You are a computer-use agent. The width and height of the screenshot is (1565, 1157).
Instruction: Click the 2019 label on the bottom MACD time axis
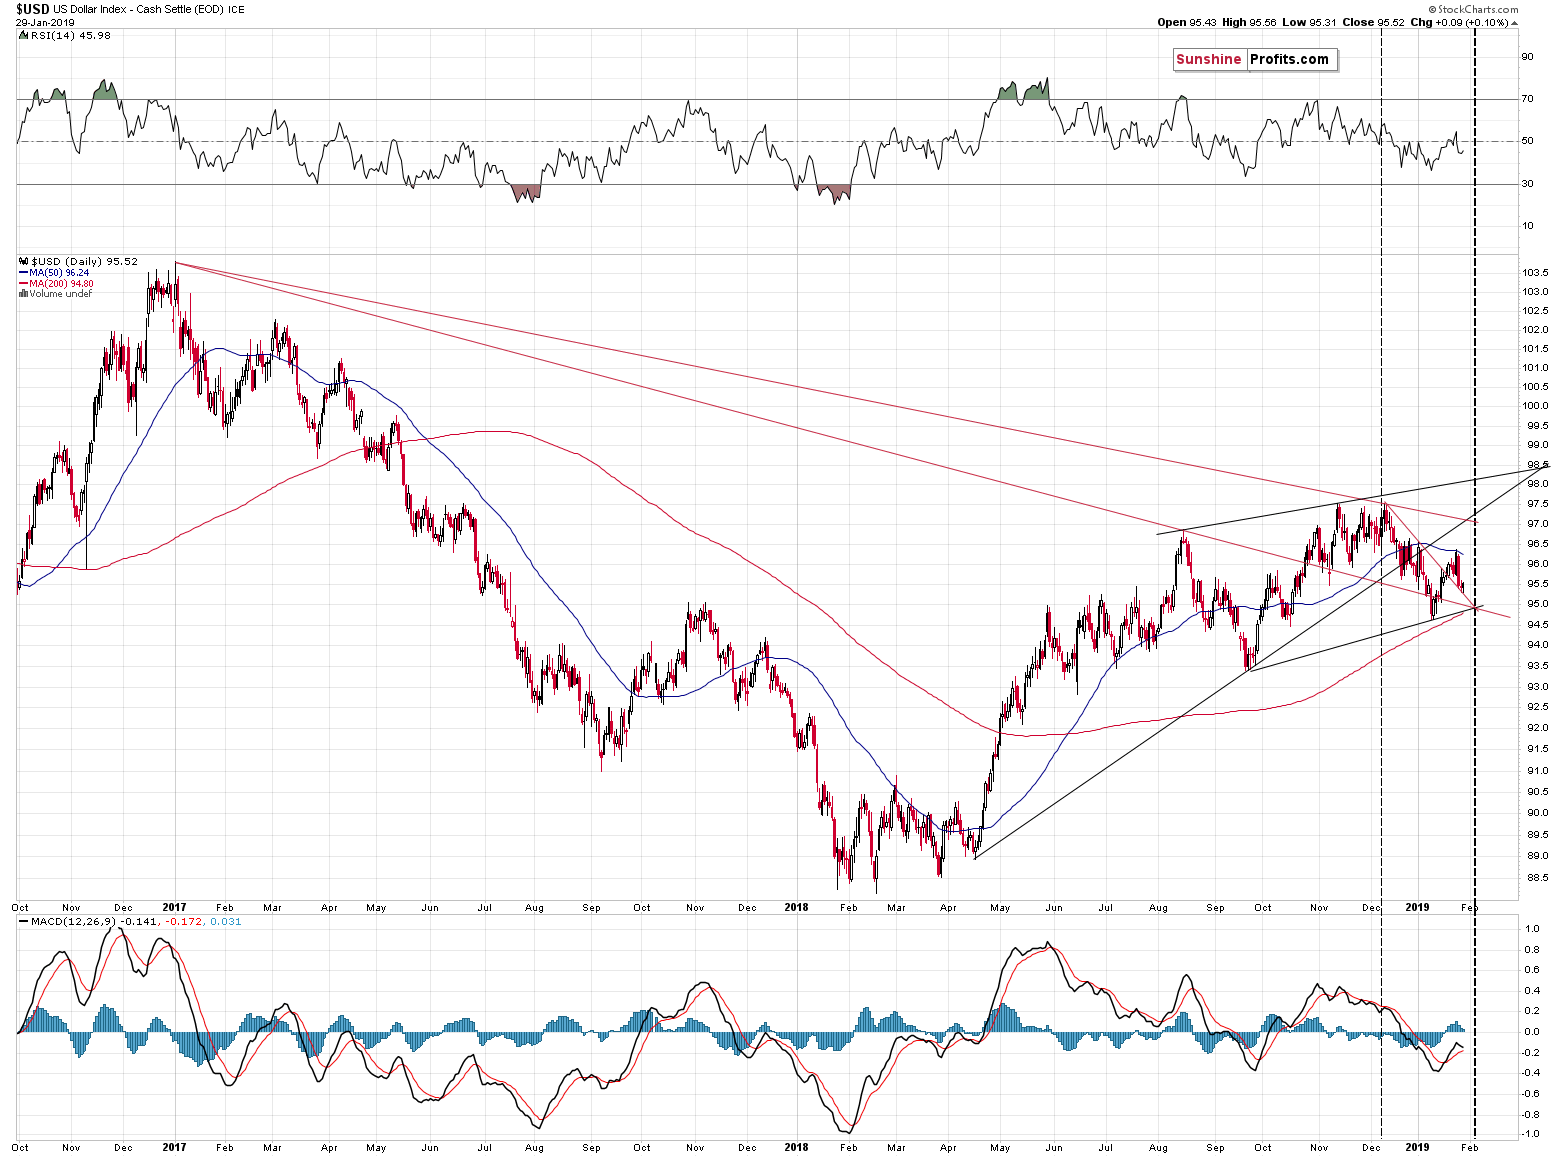1417,1148
